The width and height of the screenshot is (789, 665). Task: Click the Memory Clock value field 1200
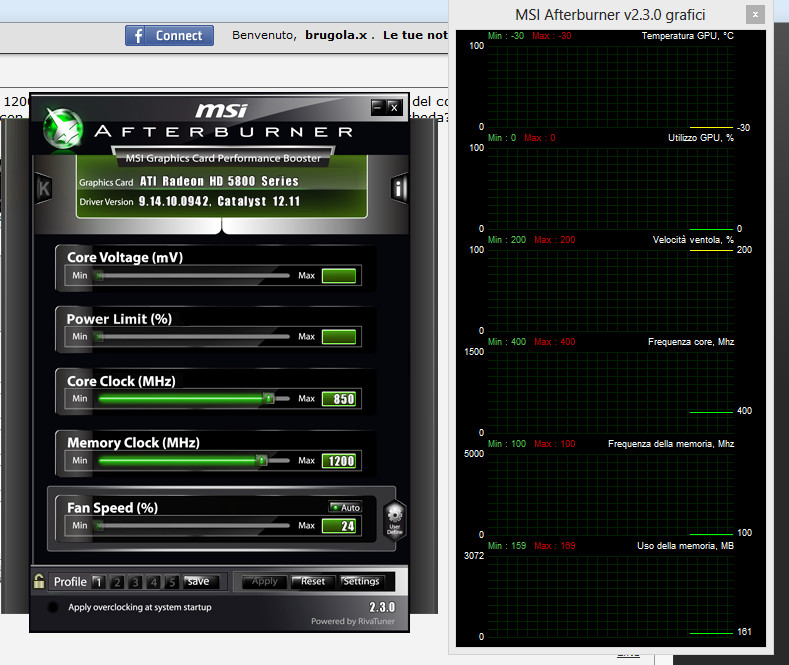click(339, 461)
